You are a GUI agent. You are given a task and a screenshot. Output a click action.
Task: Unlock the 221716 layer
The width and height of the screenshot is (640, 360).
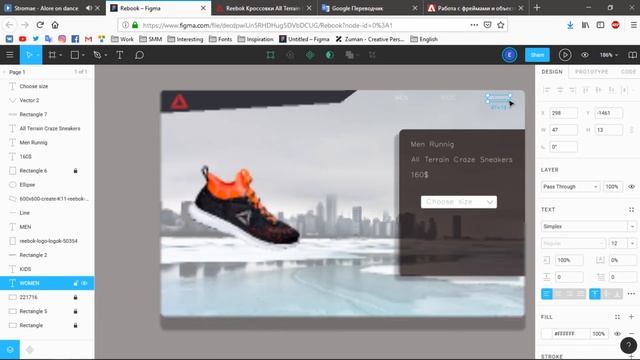point(76,297)
